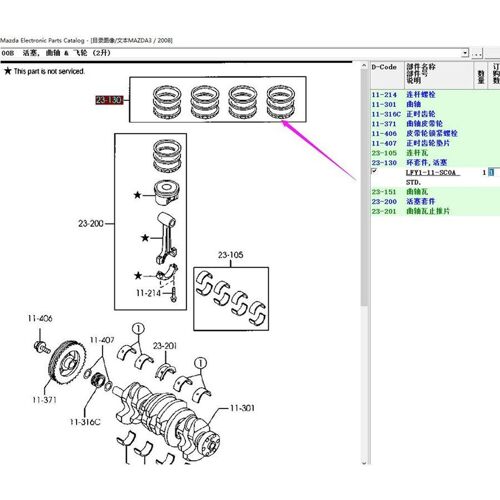Open part number LFY1-11-SC0A link
Image resolution: width=500 pixels, height=500 pixels.
coord(431,172)
